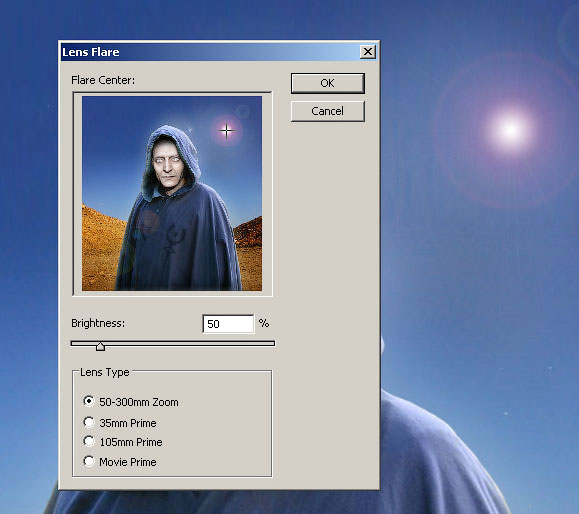Screen dimensions: 579x514
Task: Click the flare center crosshair in preview
Action: point(226,130)
